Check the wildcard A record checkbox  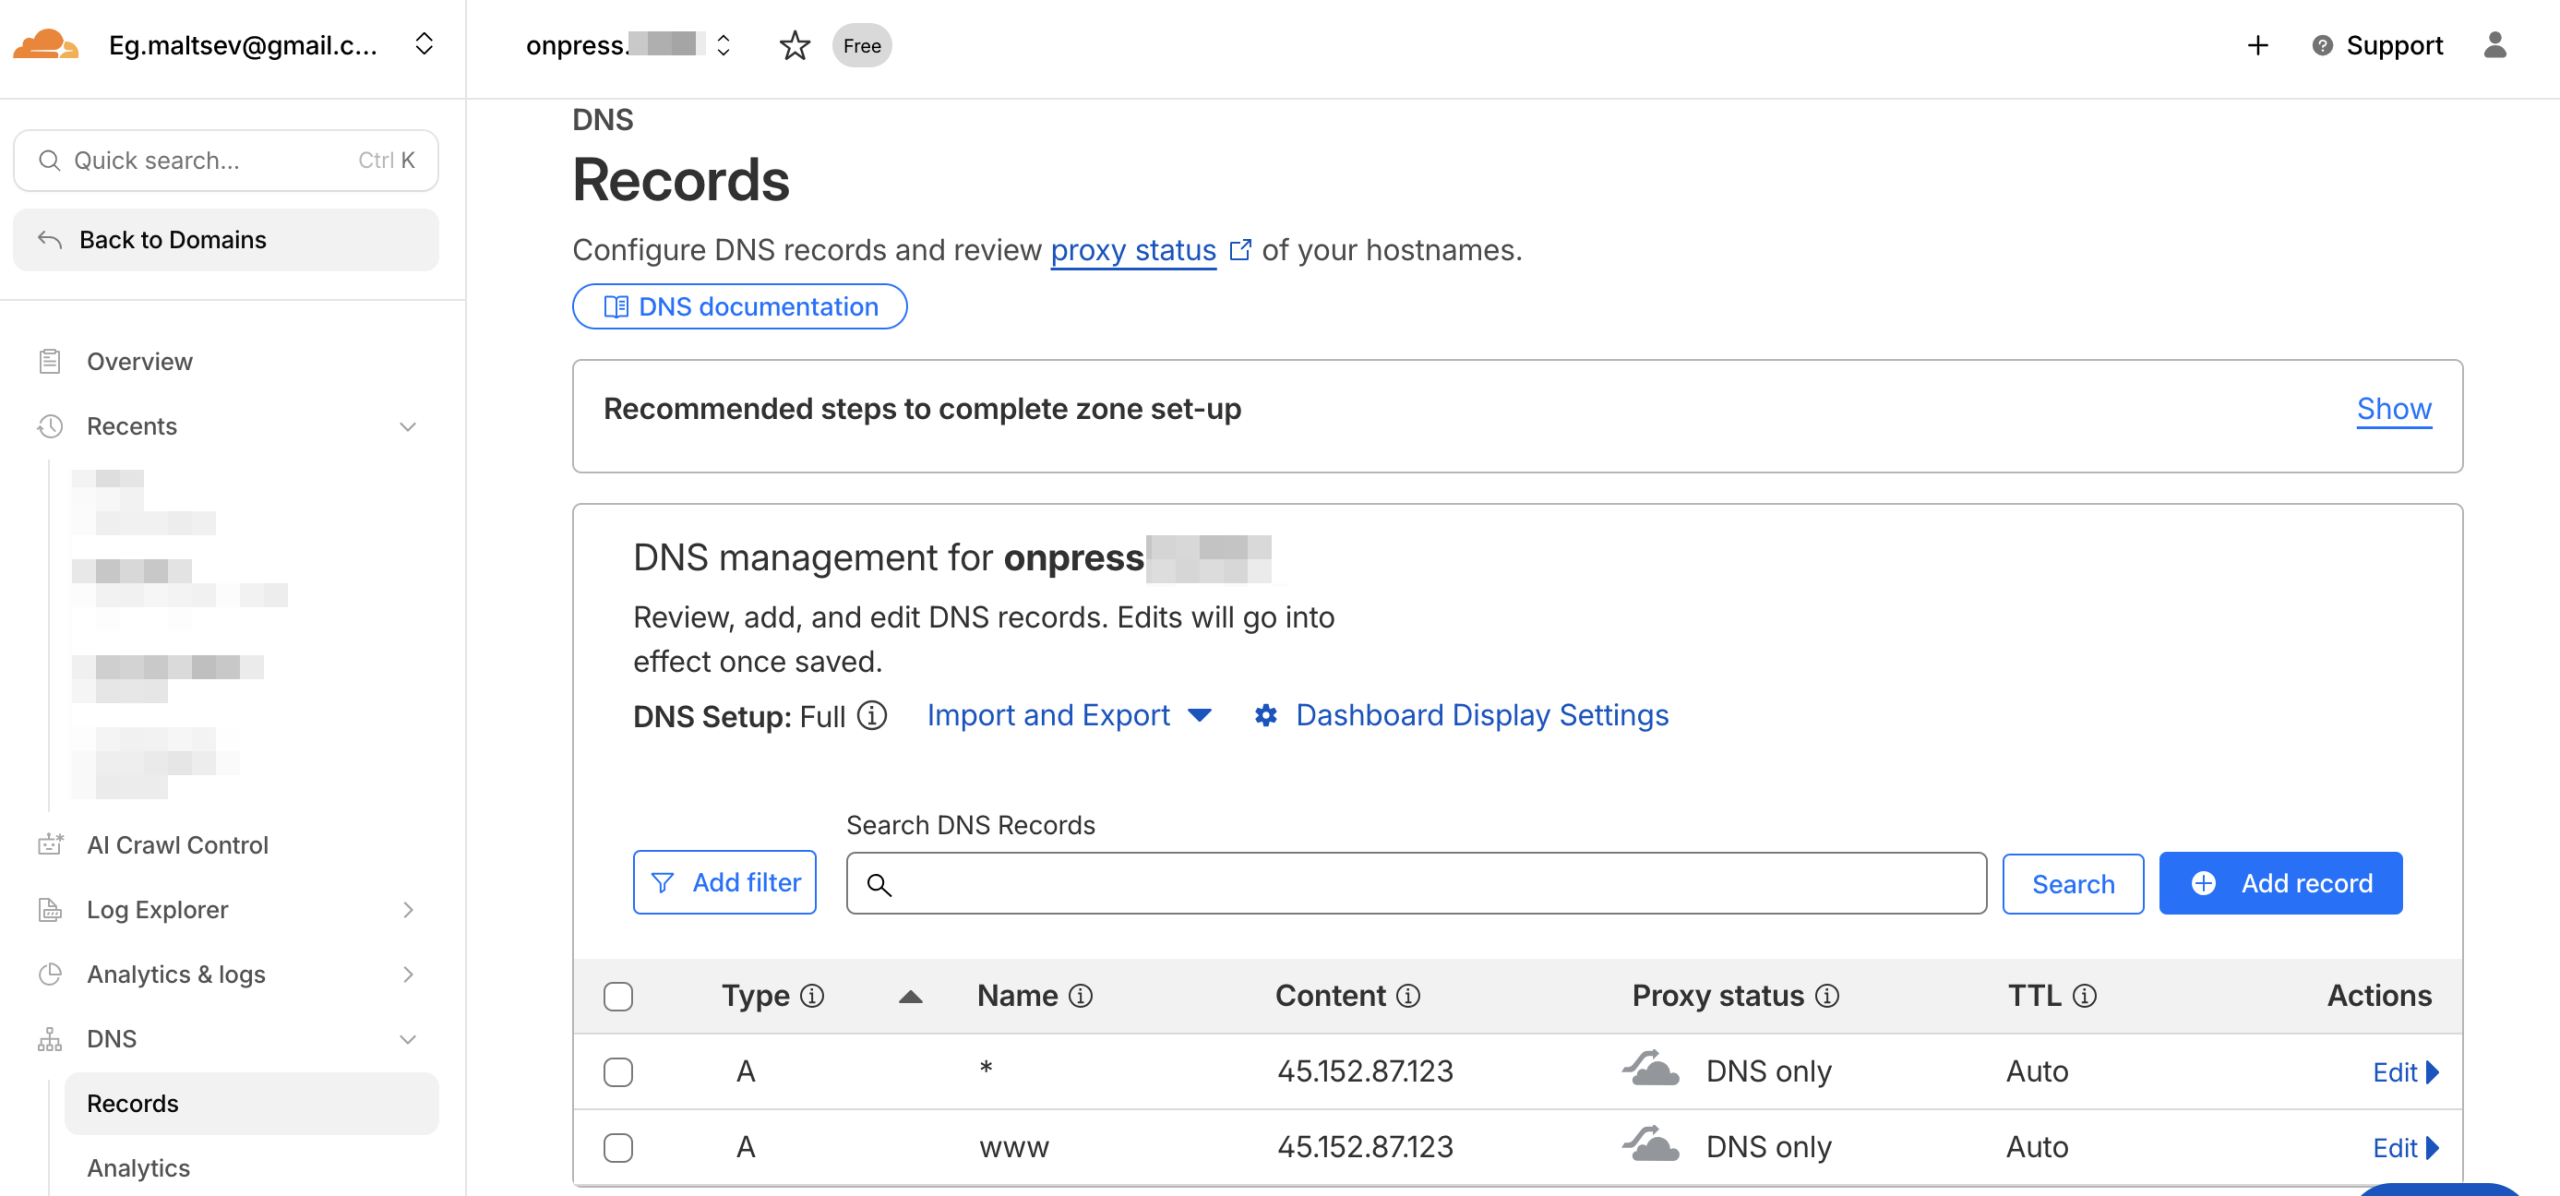click(x=618, y=1072)
